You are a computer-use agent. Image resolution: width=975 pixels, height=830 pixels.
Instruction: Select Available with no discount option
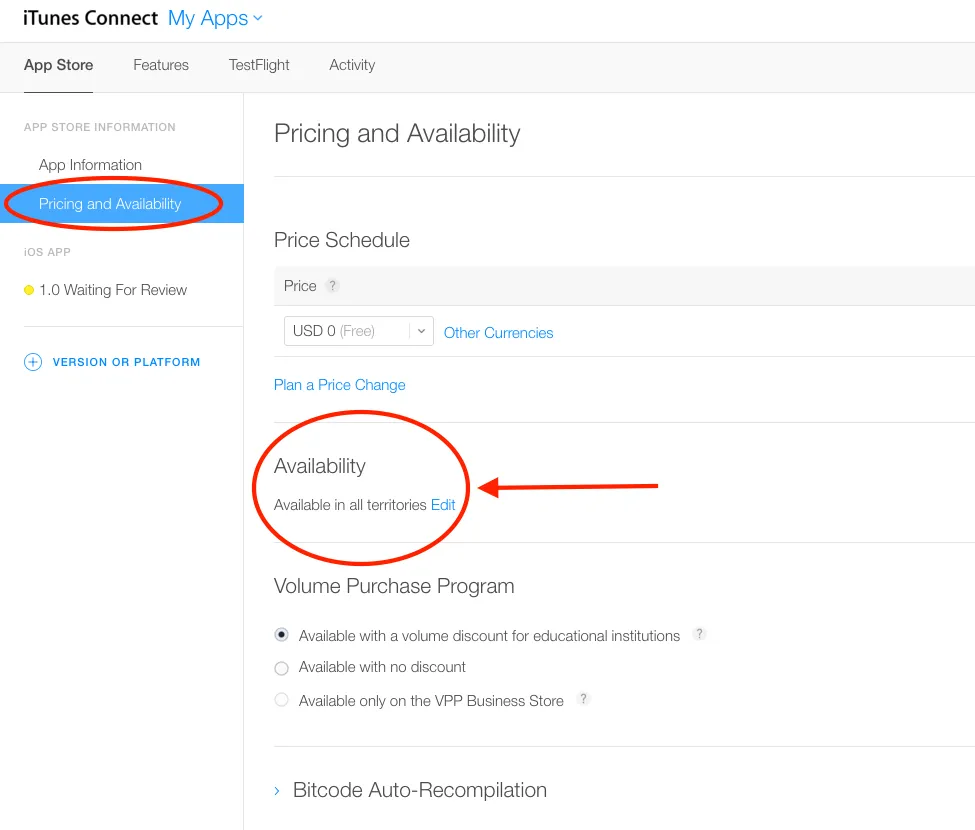click(282, 668)
